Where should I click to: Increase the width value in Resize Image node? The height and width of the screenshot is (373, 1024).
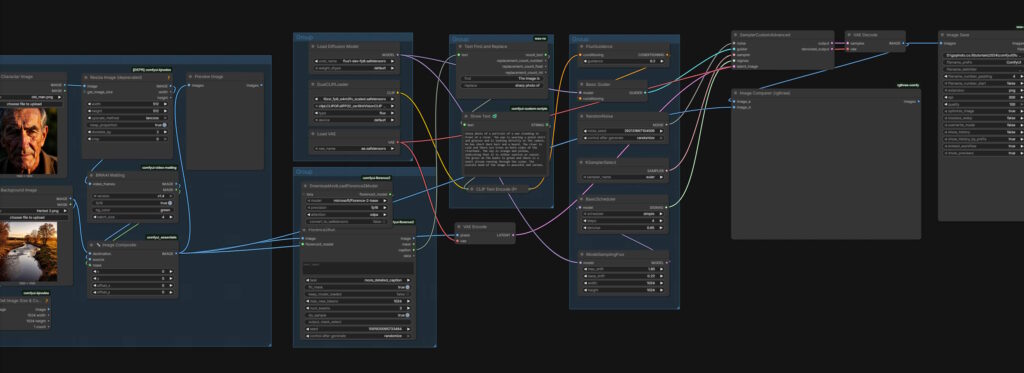[x=165, y=103]
